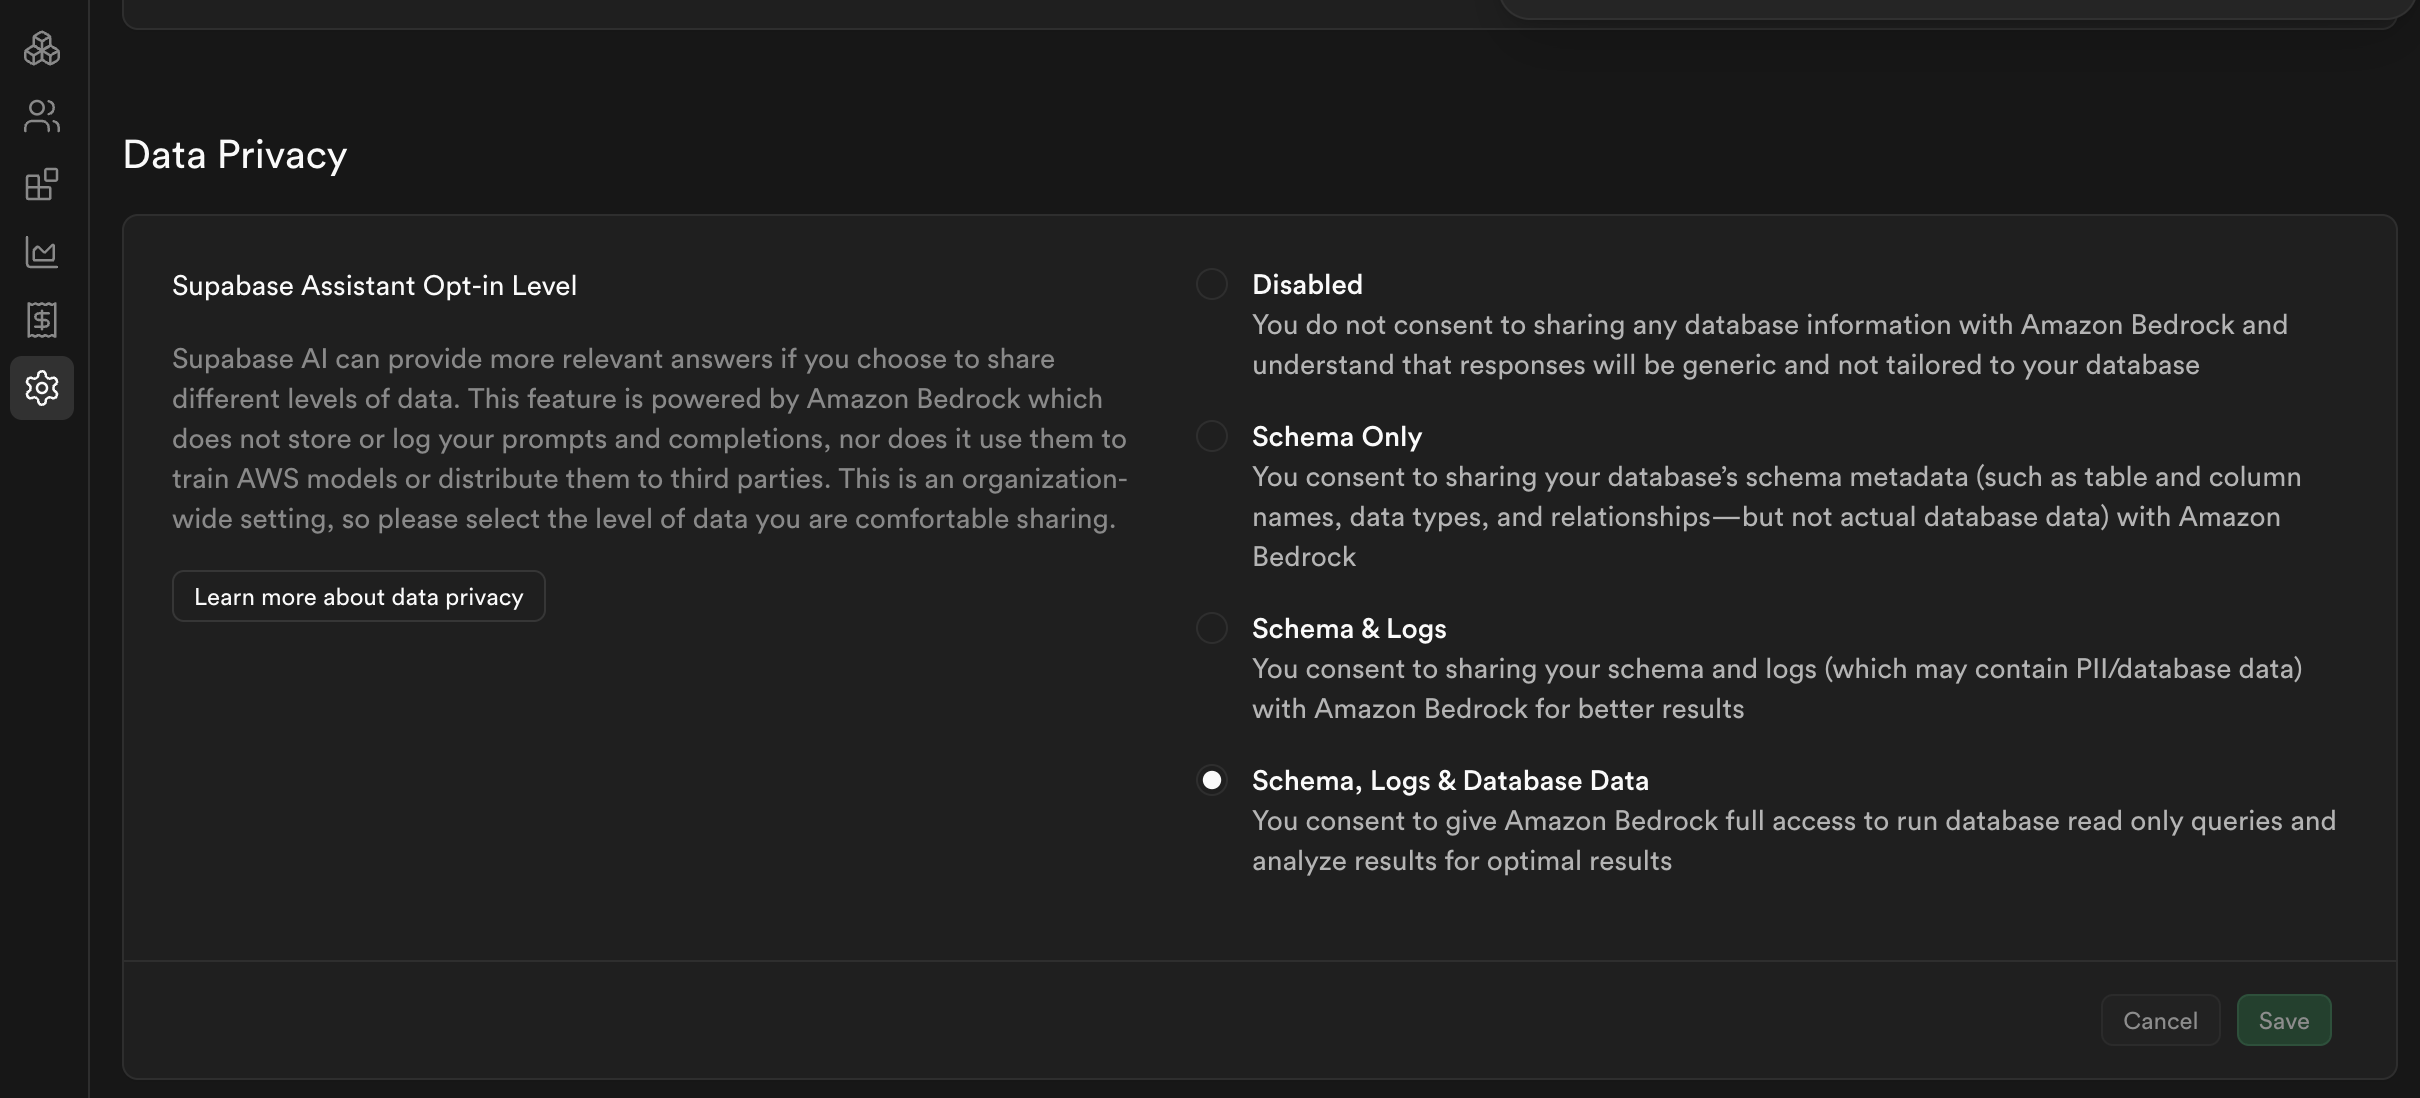
Task: Open Integrations sidebar icon
Action: pos(42,184)
